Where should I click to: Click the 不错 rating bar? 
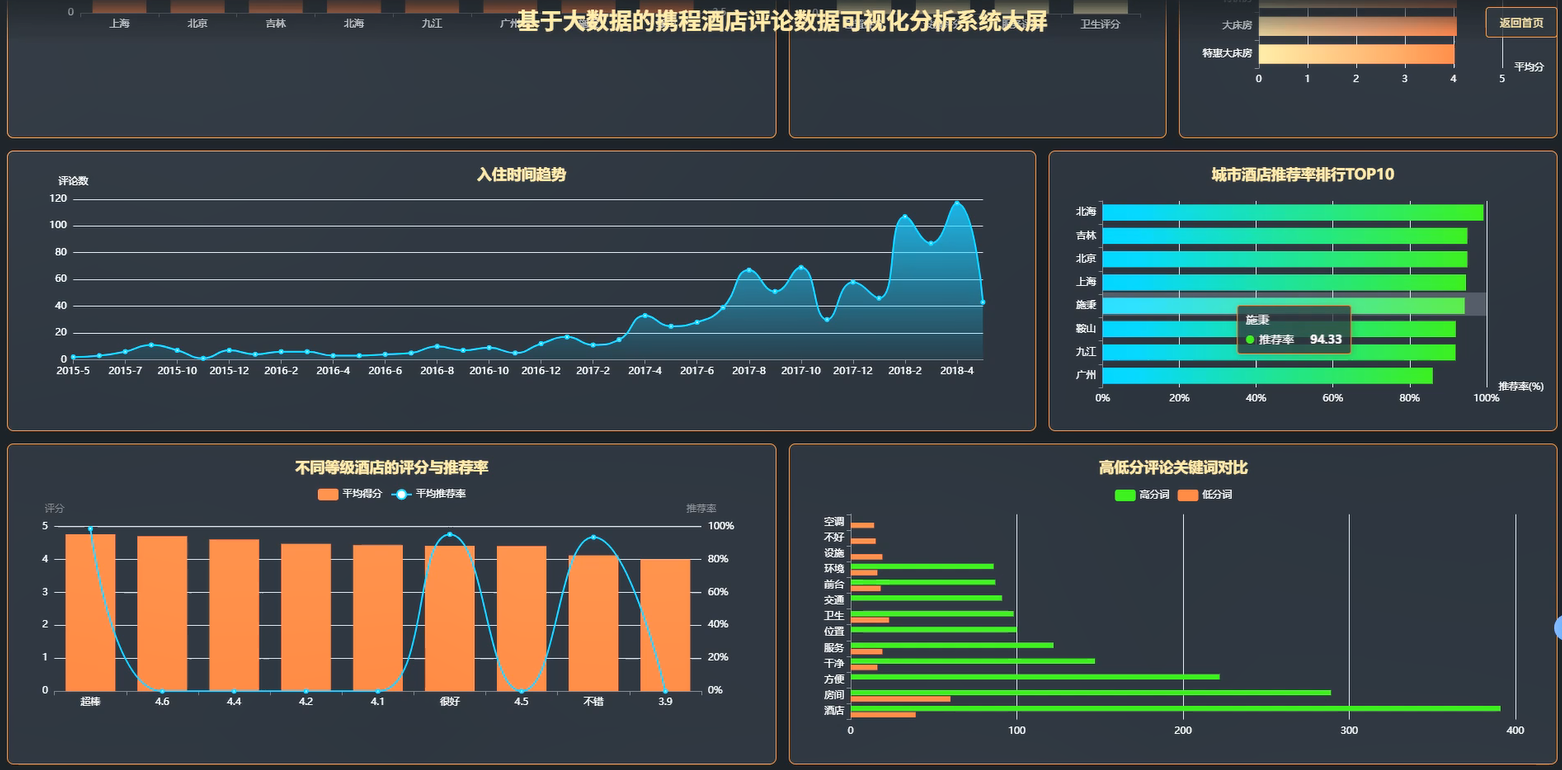pyautogui.click(x=593, y=622)
